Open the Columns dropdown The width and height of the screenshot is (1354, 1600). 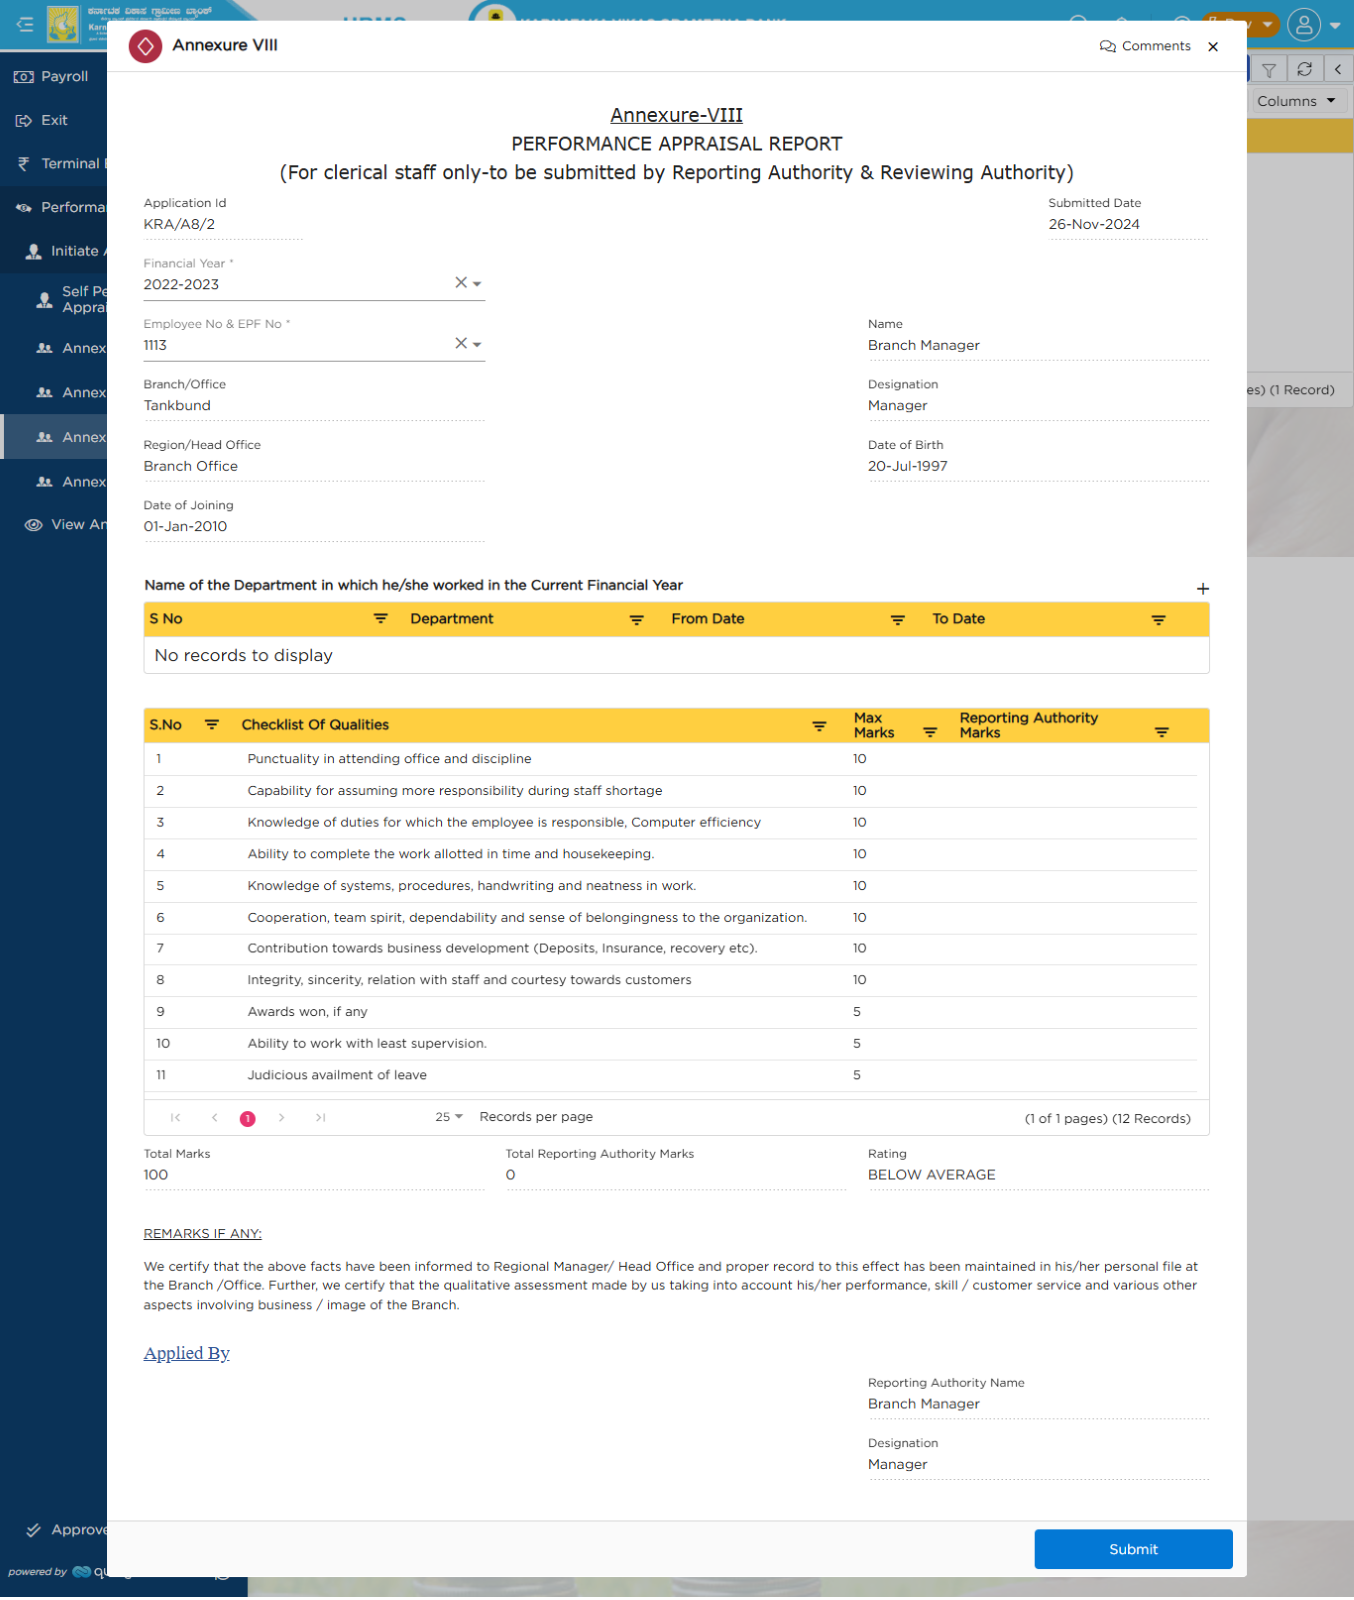[x=1297, y=101]
